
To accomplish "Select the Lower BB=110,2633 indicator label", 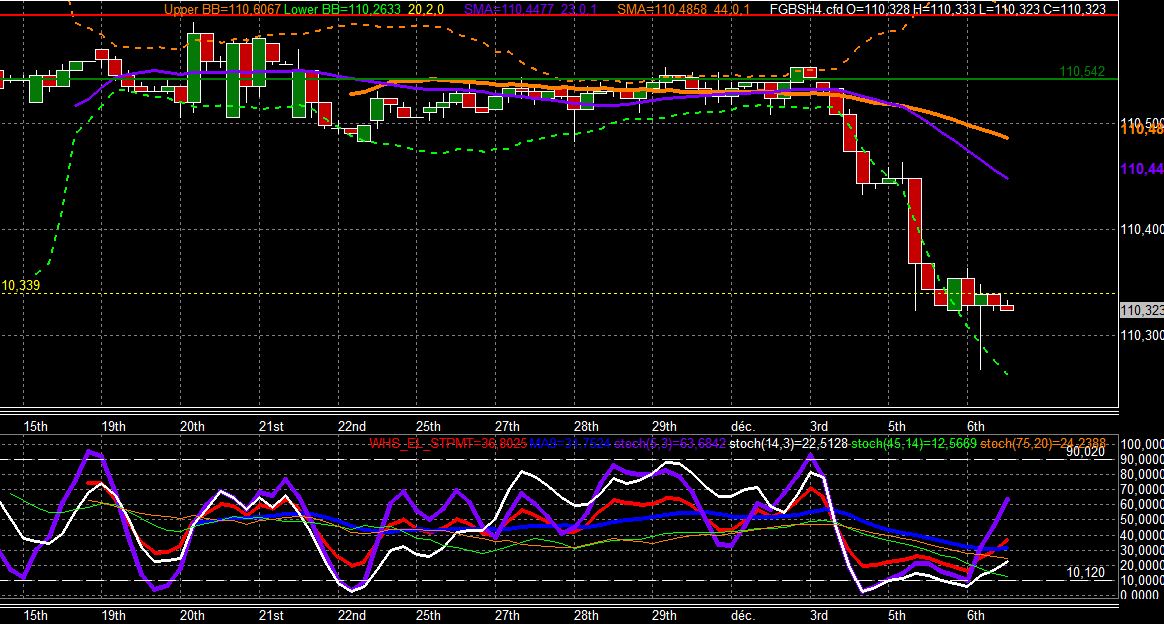I will pos(342,10).
